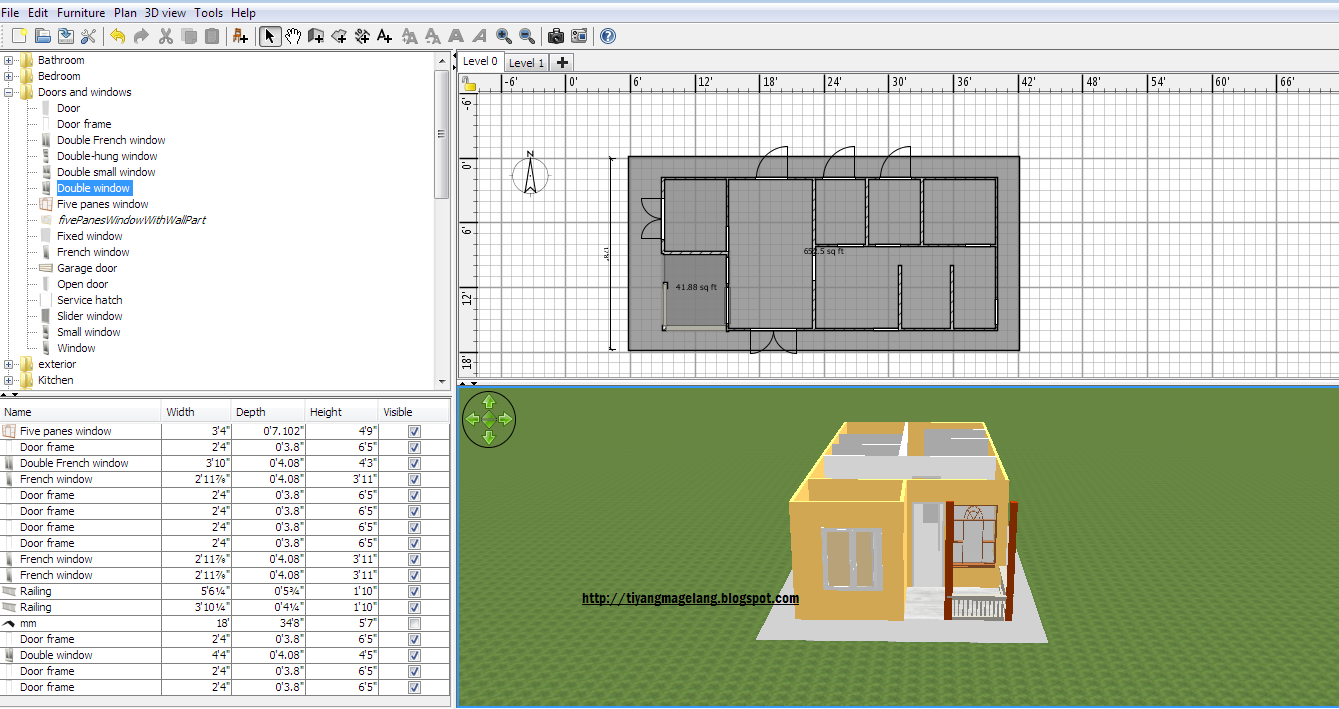Select the Create dimensions tool
This screenshot has height=709, width=1339.
click(362, 36)
